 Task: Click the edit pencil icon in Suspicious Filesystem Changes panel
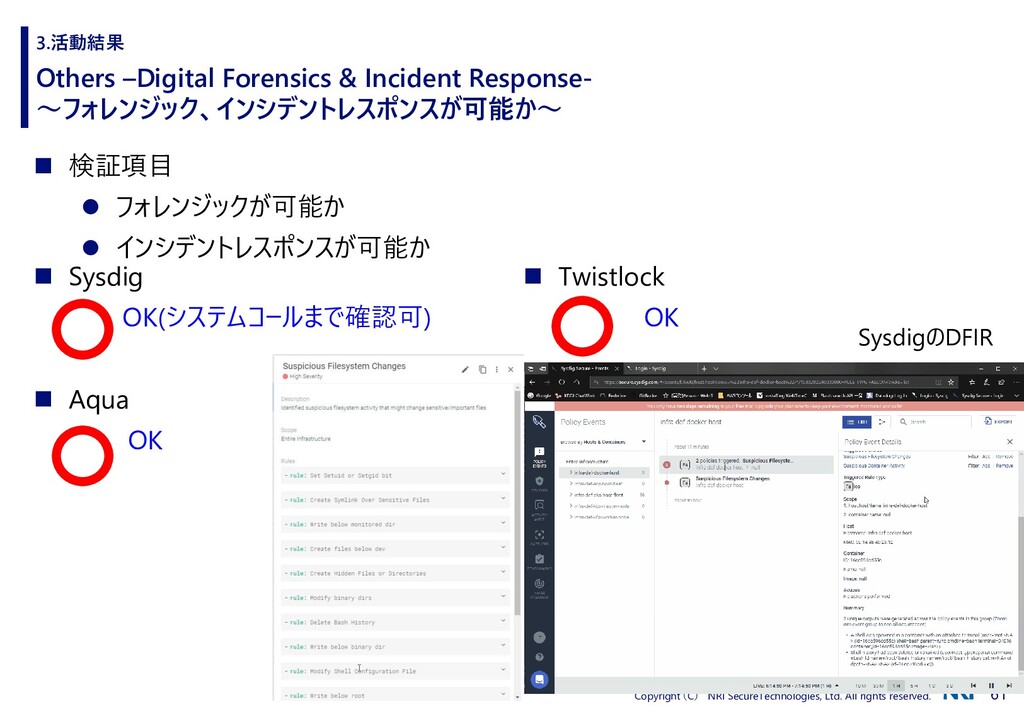tap(465, 370)
